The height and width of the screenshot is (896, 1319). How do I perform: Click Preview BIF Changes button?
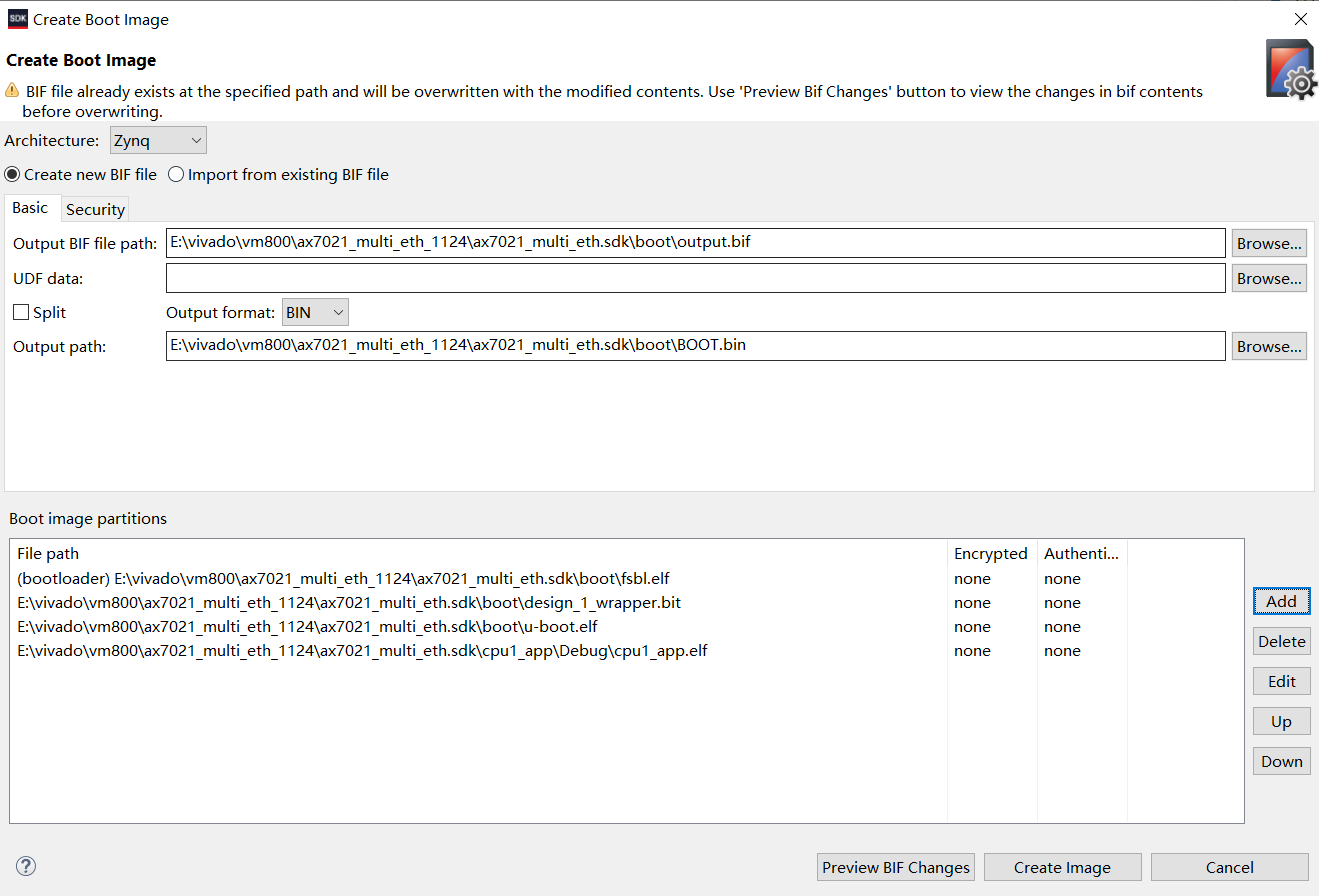(896, 867)
